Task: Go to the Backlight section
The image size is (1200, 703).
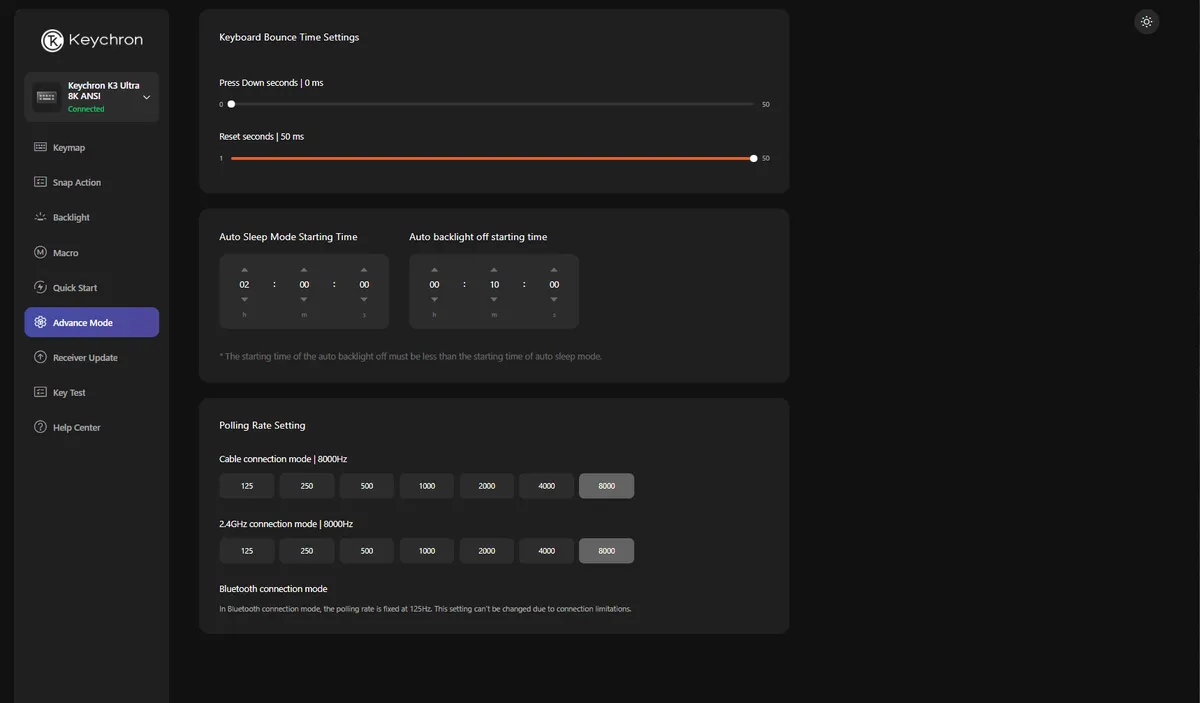Action: [x=91, y=217]
